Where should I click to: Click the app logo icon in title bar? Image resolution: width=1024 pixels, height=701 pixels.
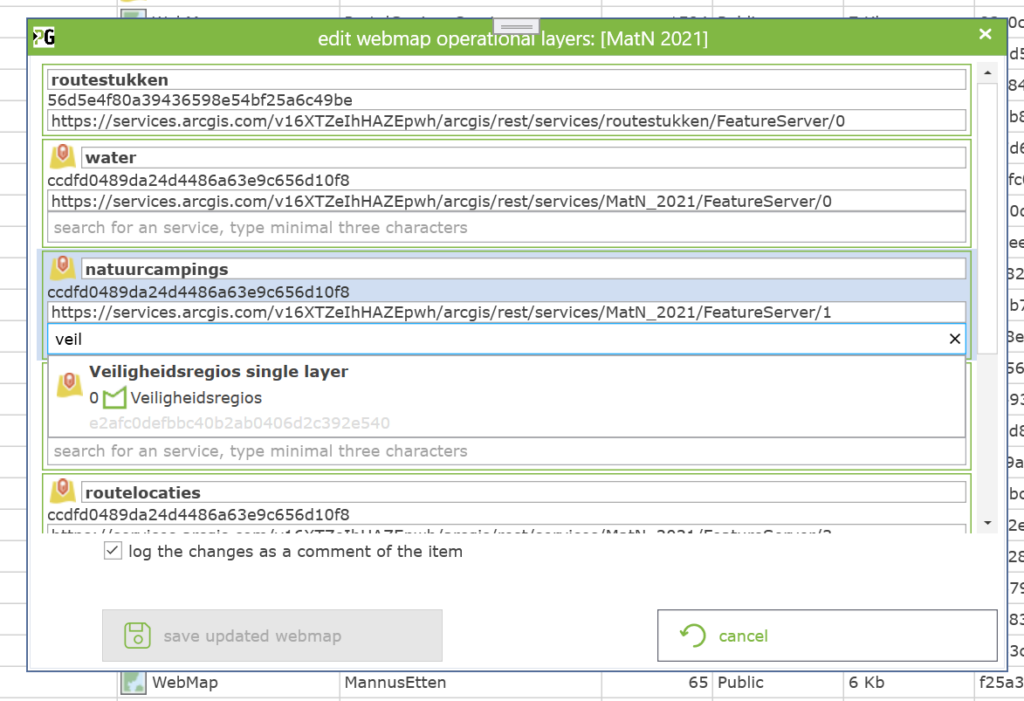pyautogui.click(x=44, y=37)
